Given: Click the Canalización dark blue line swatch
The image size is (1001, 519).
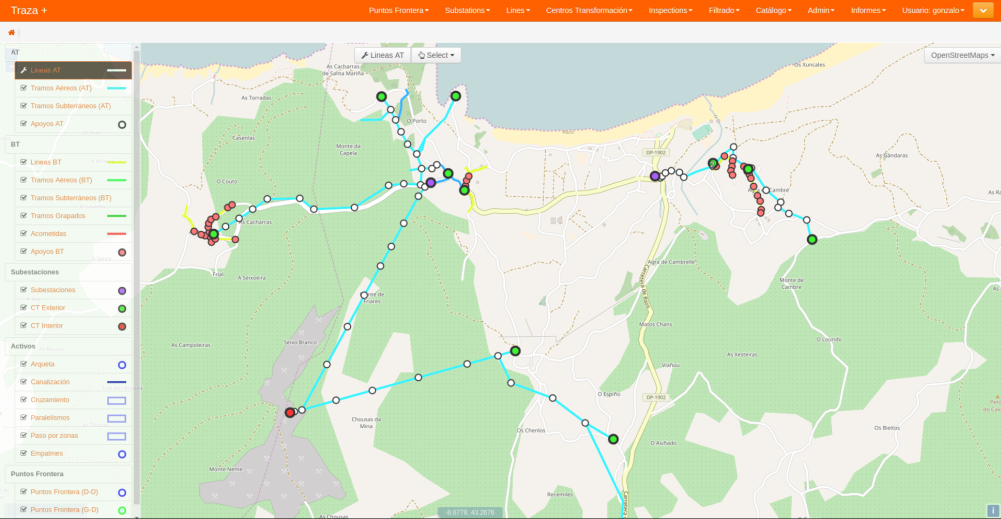Looking at the screenshot, I should [x=116, y=382].
